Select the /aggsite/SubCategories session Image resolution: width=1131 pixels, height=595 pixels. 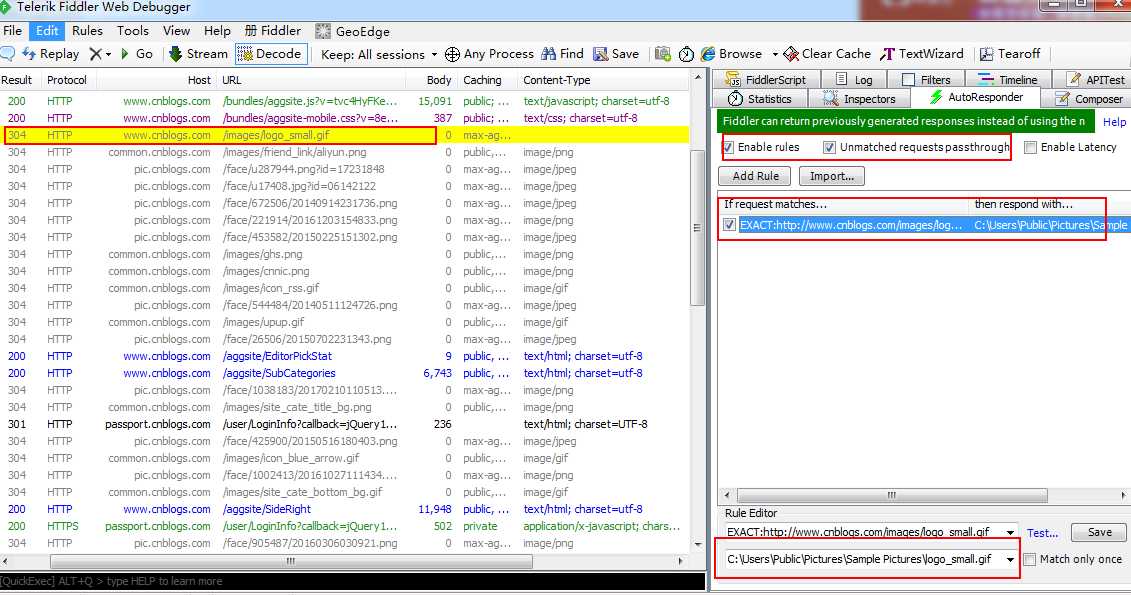(345, 374)
